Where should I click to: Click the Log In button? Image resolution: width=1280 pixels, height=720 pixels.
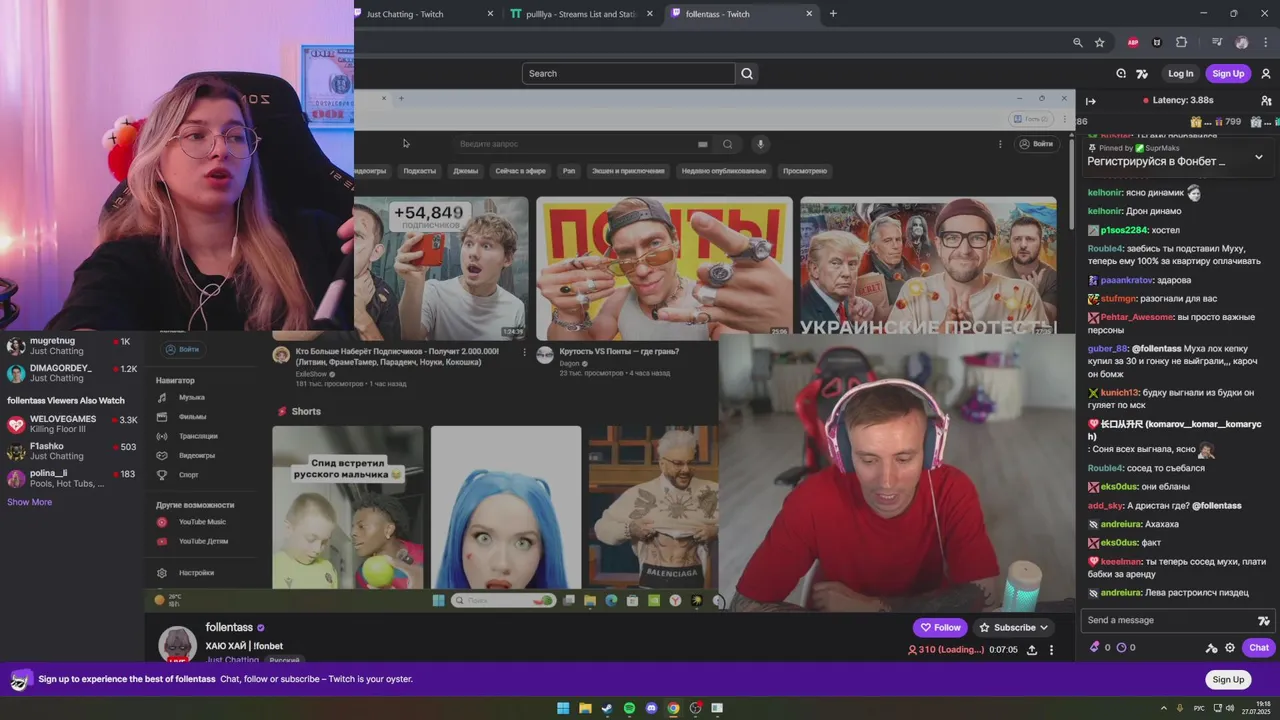click(x=1180, y=73)
